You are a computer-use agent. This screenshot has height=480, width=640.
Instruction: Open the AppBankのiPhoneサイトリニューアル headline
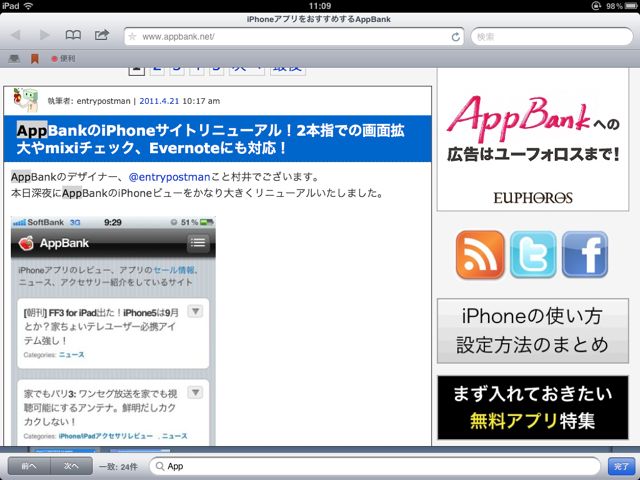211,139
